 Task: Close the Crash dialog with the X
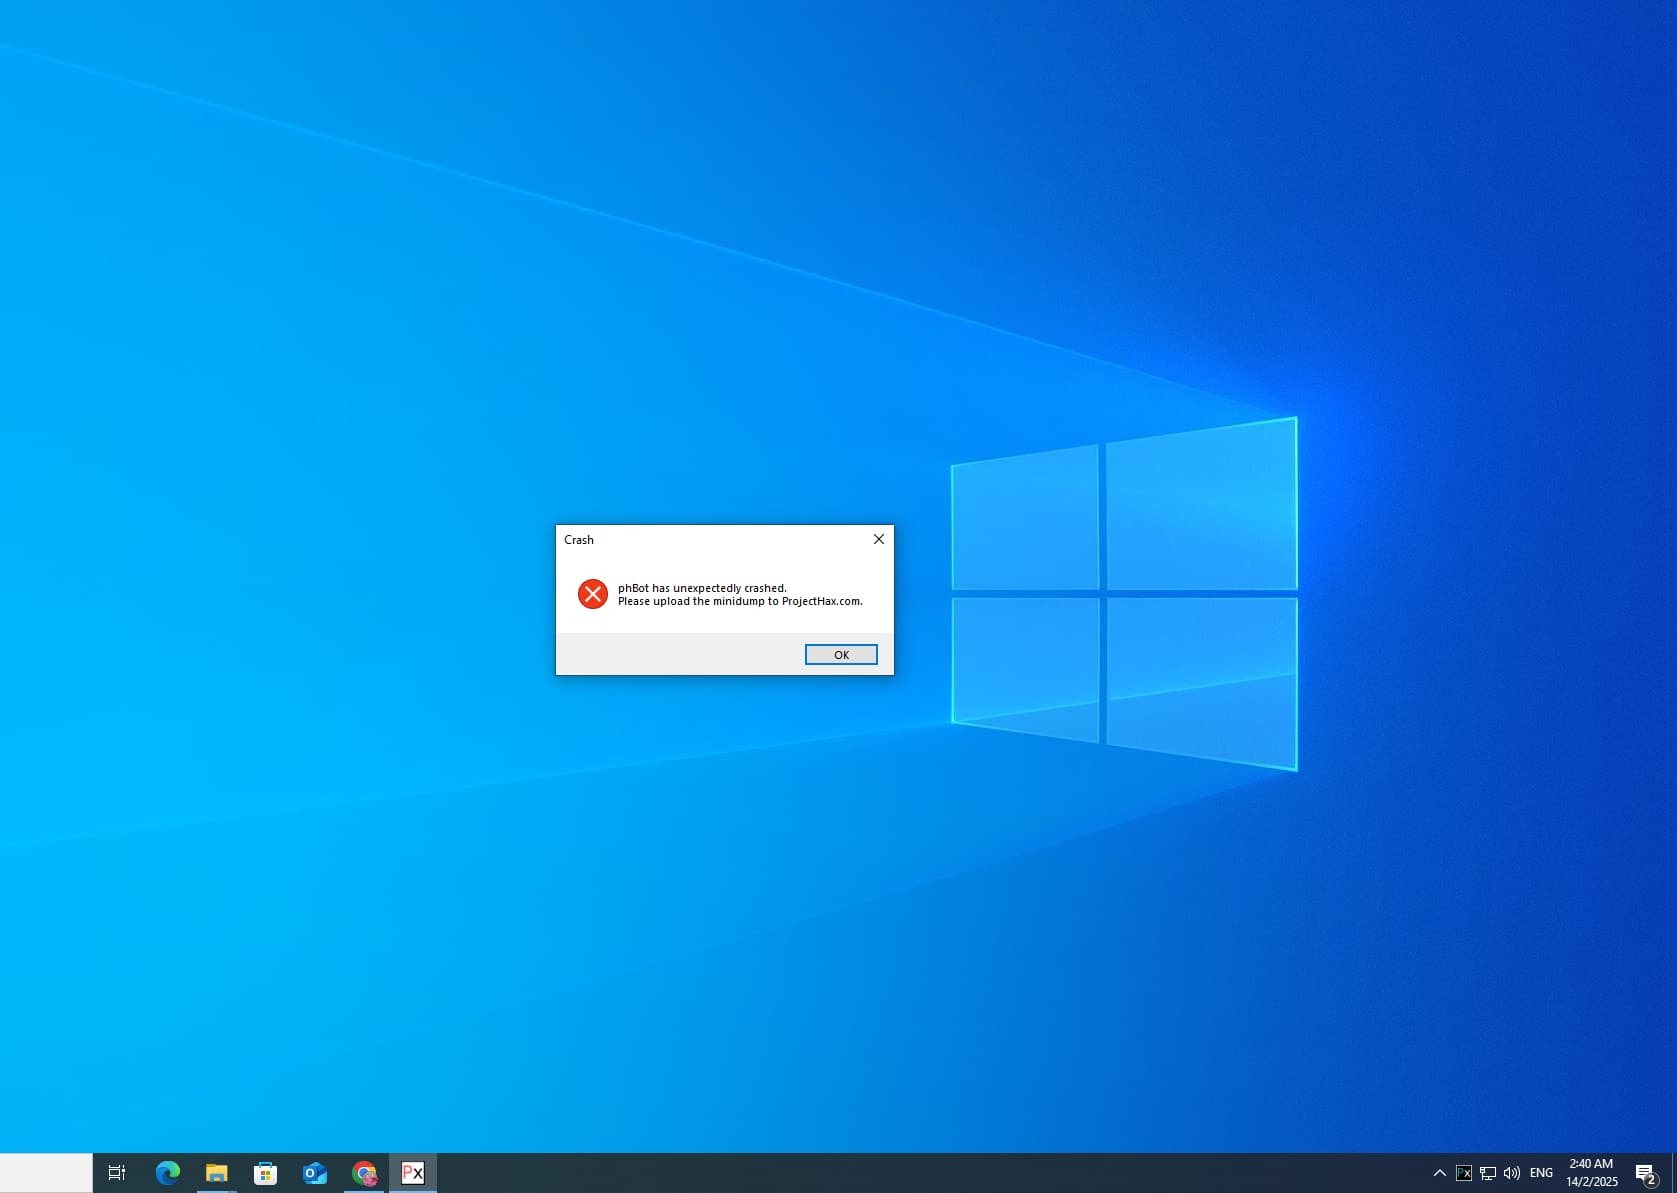(x=878, y=539)
